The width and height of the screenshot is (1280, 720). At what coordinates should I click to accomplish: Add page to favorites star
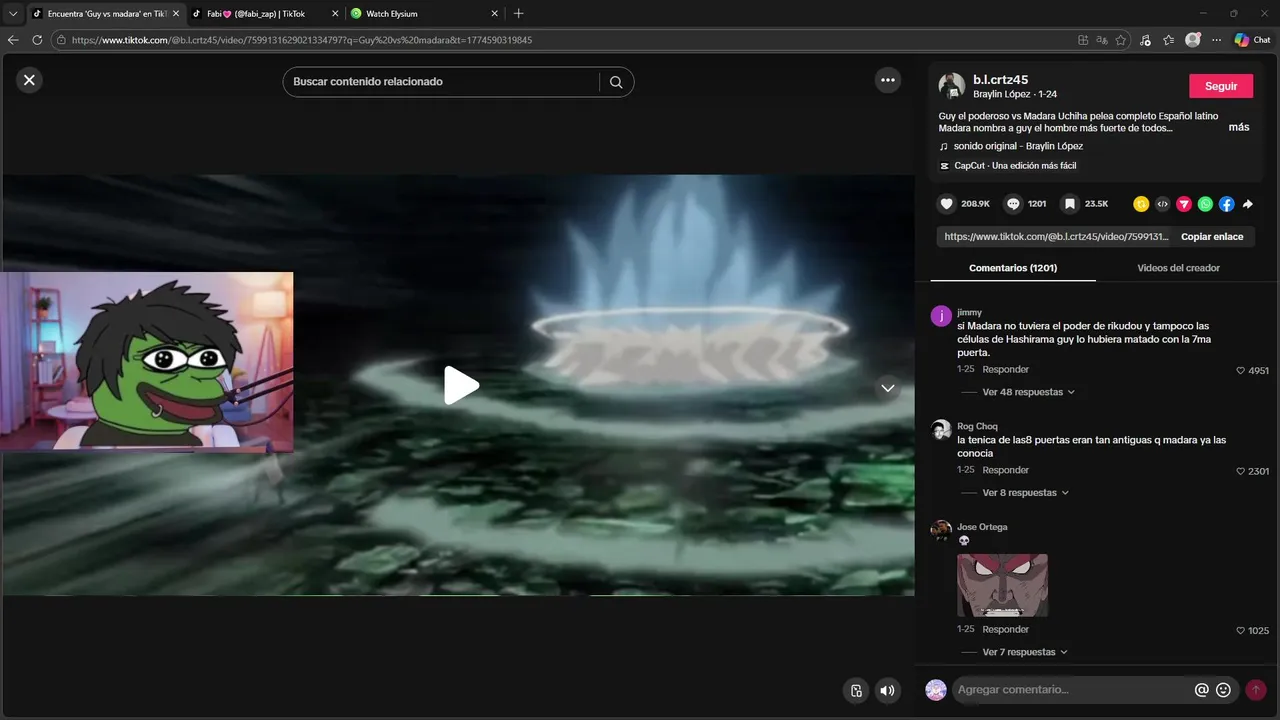tap(1121, 40)
